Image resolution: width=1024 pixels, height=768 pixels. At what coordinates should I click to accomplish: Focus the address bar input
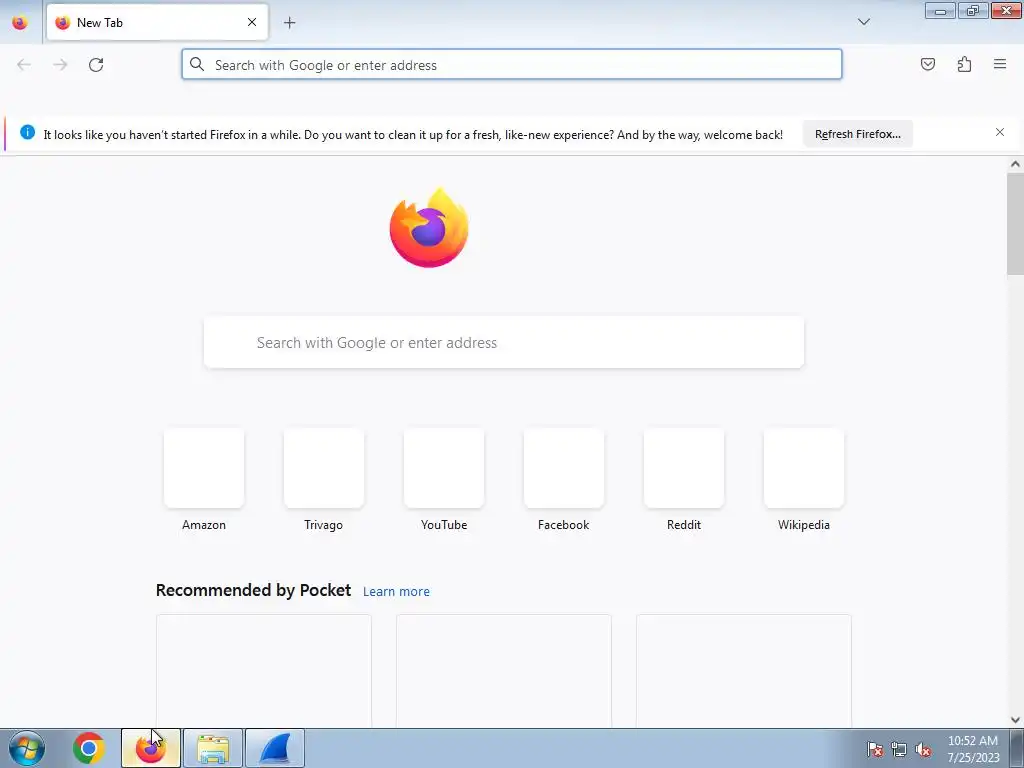[512, 65]
